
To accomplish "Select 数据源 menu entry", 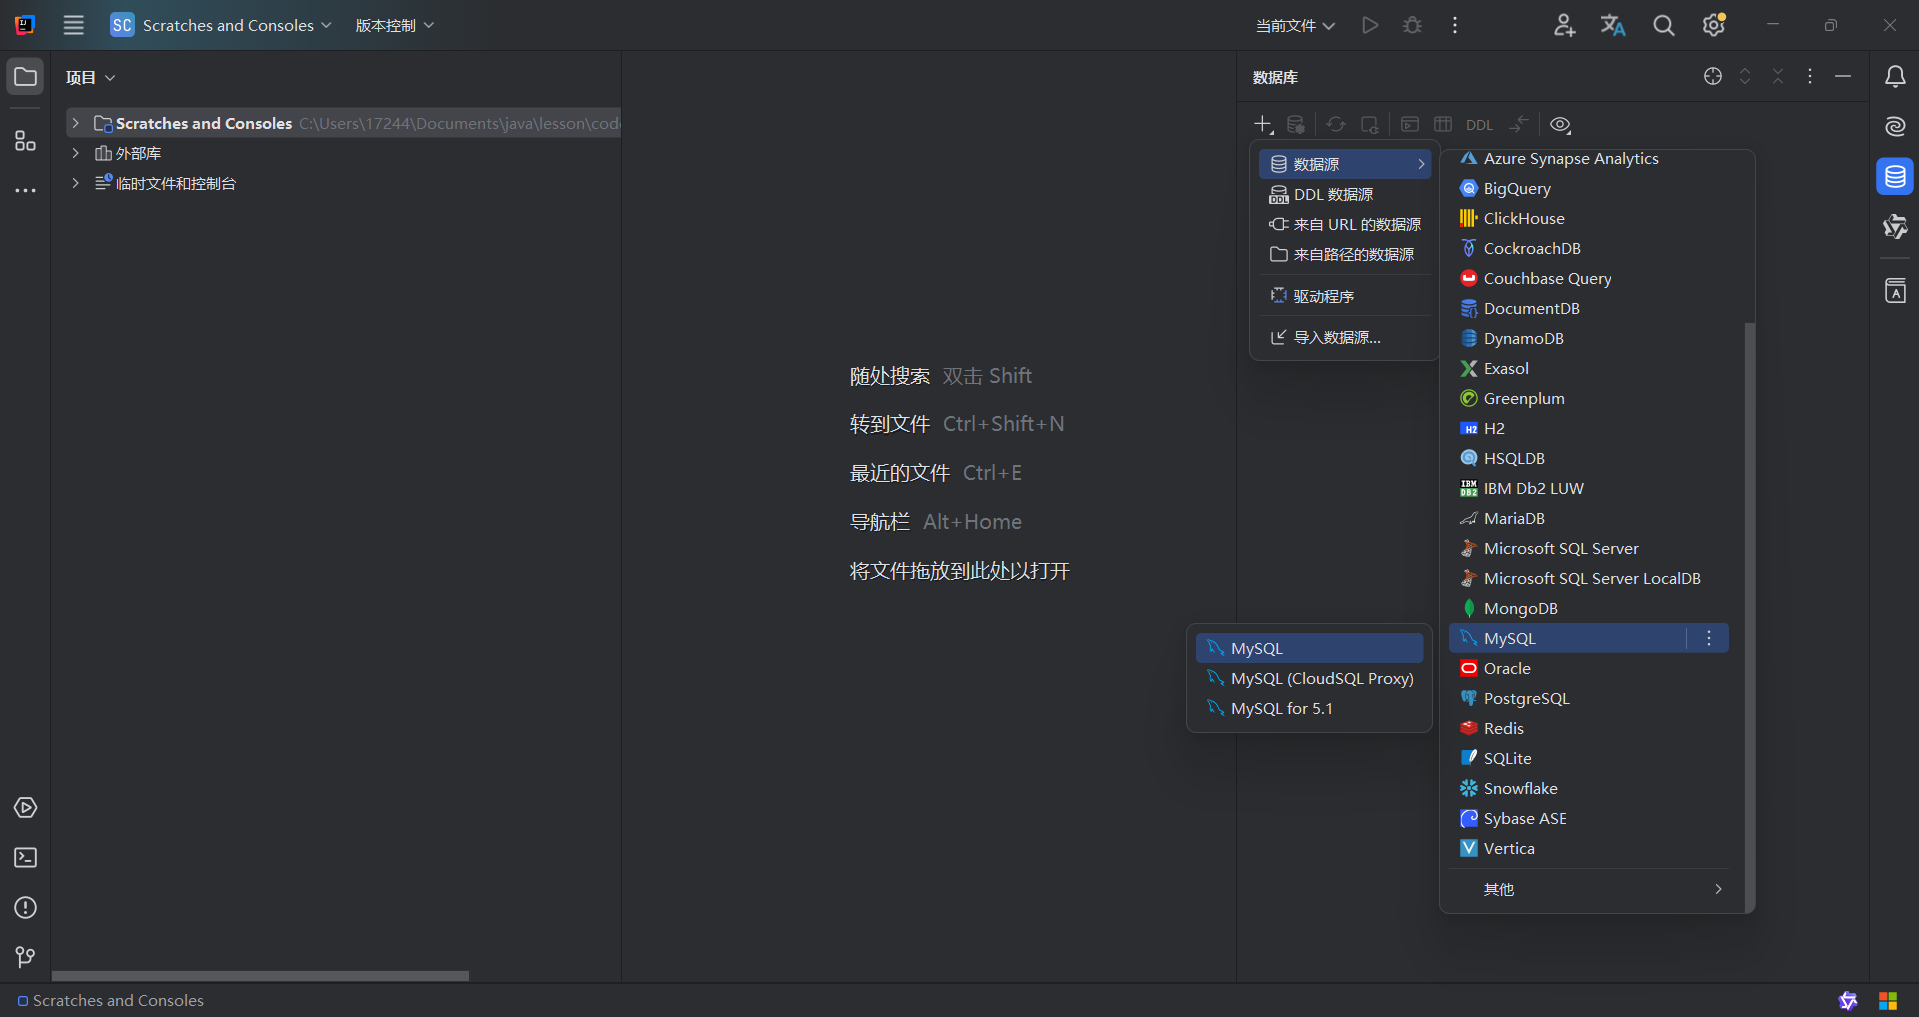I will pos(1346,164).
